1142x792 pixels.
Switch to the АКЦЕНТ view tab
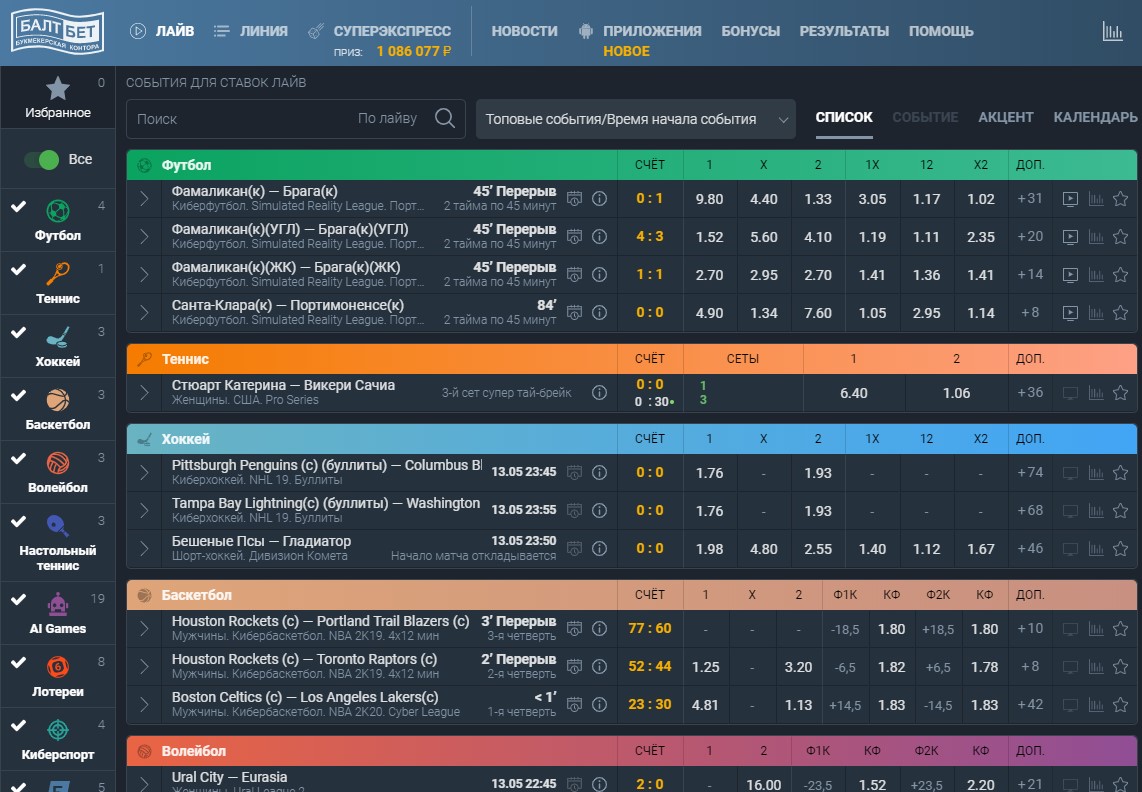coord(1005,117)
